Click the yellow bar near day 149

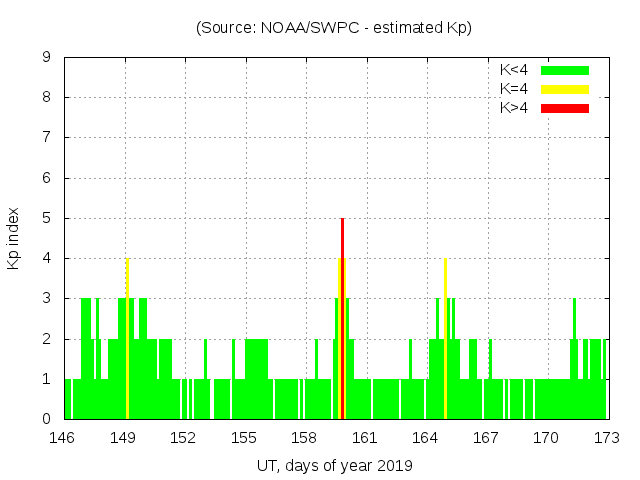(127, 340)
